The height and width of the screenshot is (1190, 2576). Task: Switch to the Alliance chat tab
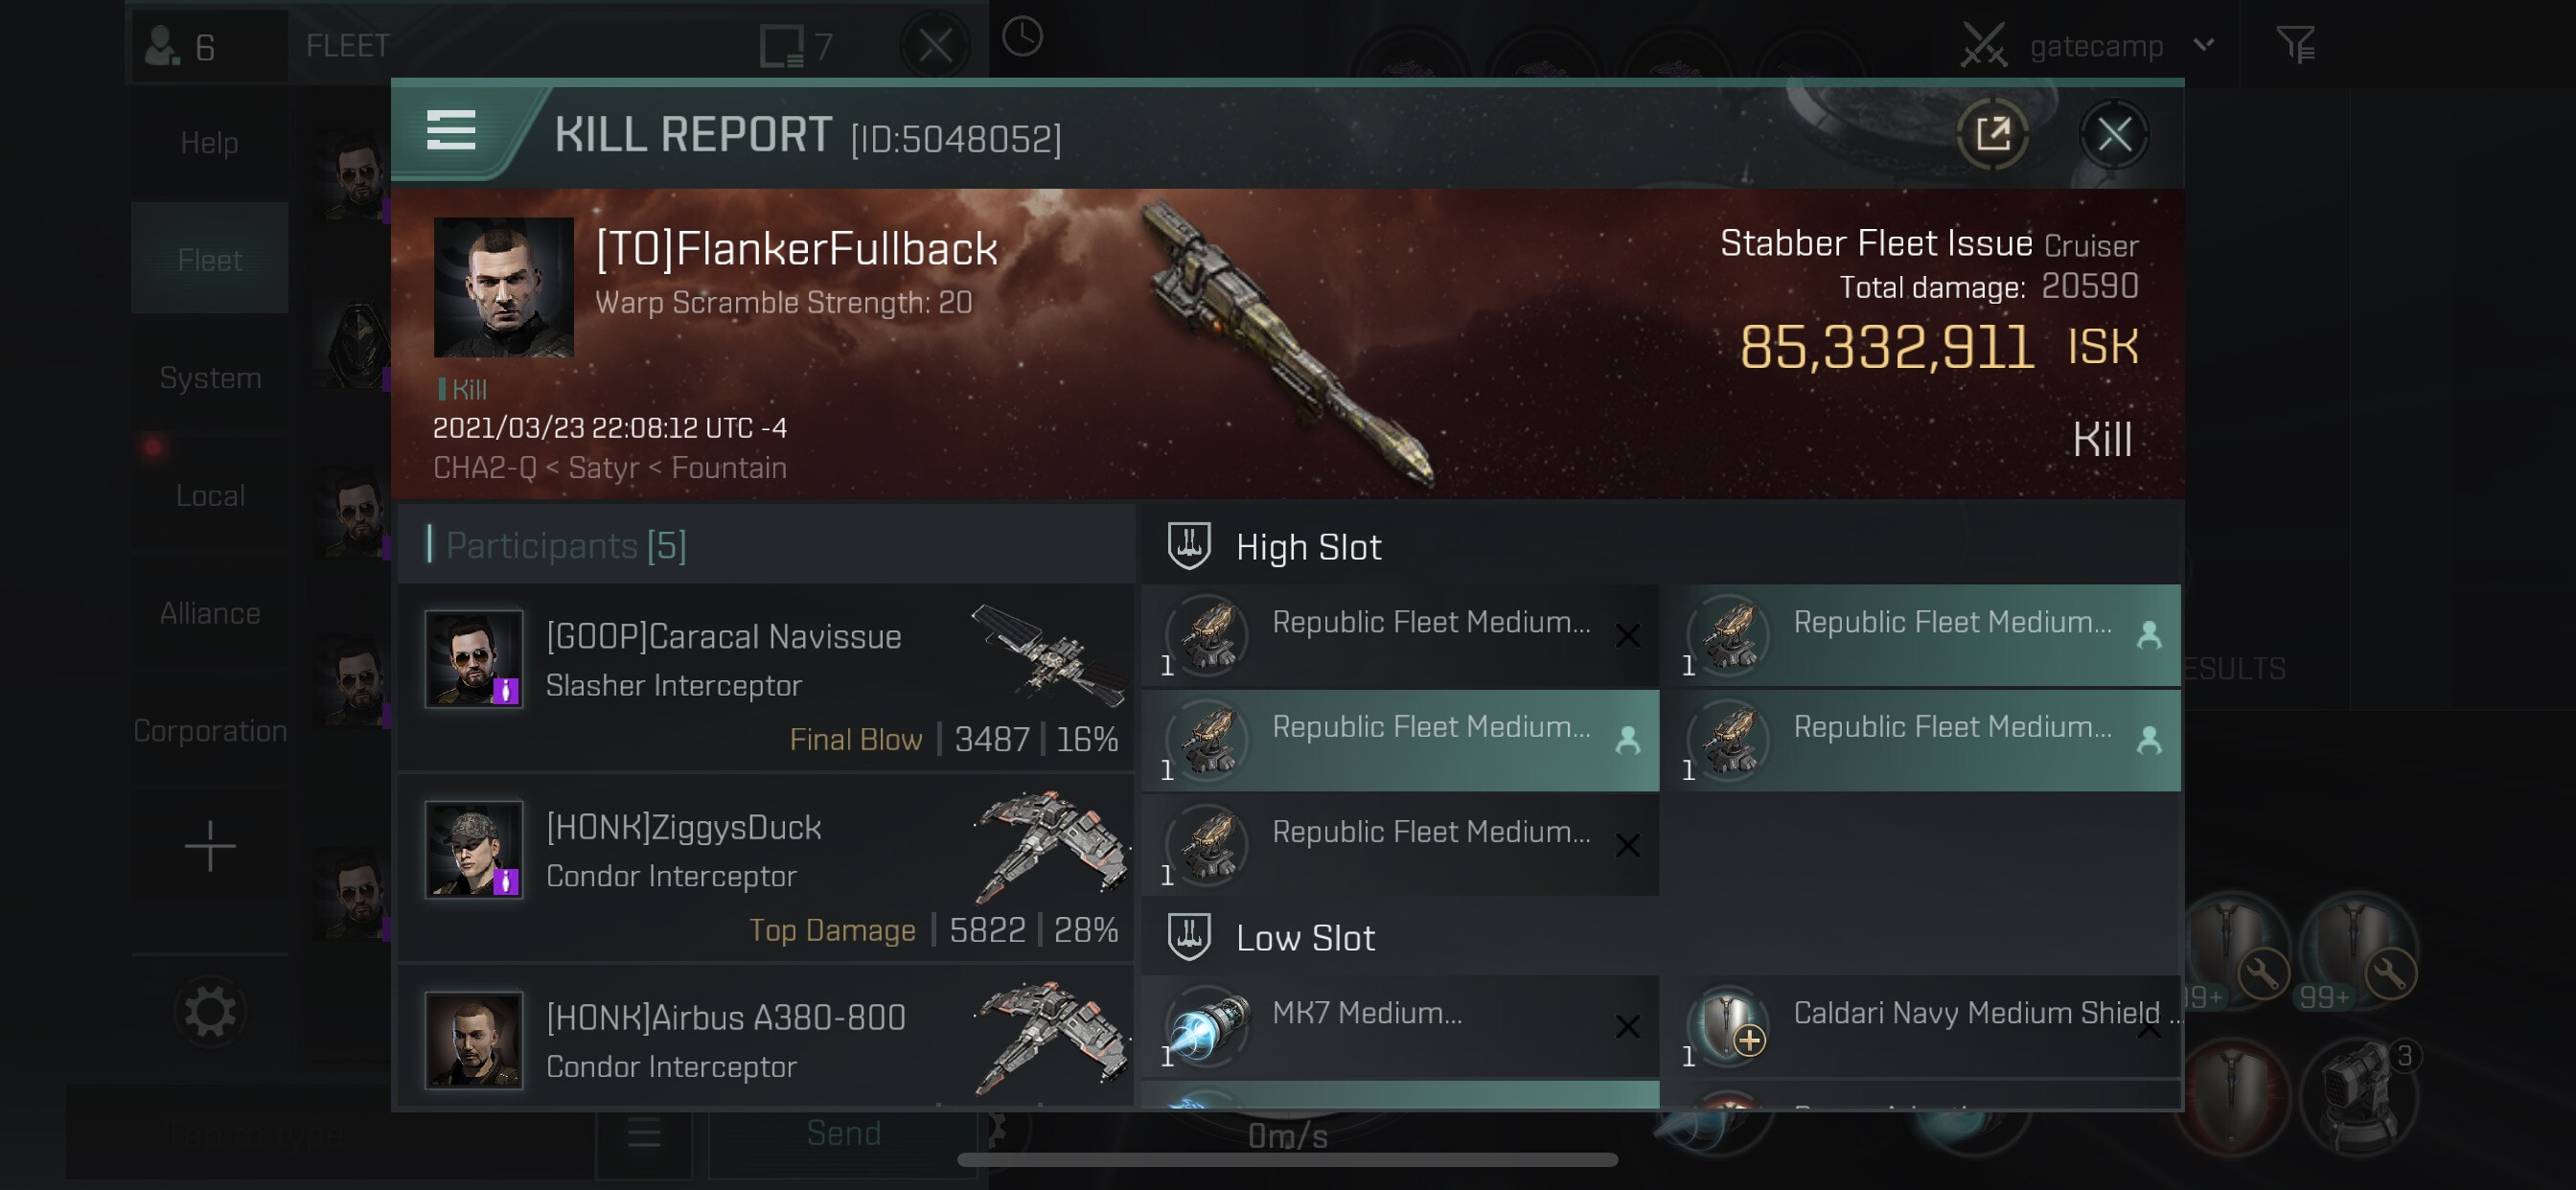210,613
